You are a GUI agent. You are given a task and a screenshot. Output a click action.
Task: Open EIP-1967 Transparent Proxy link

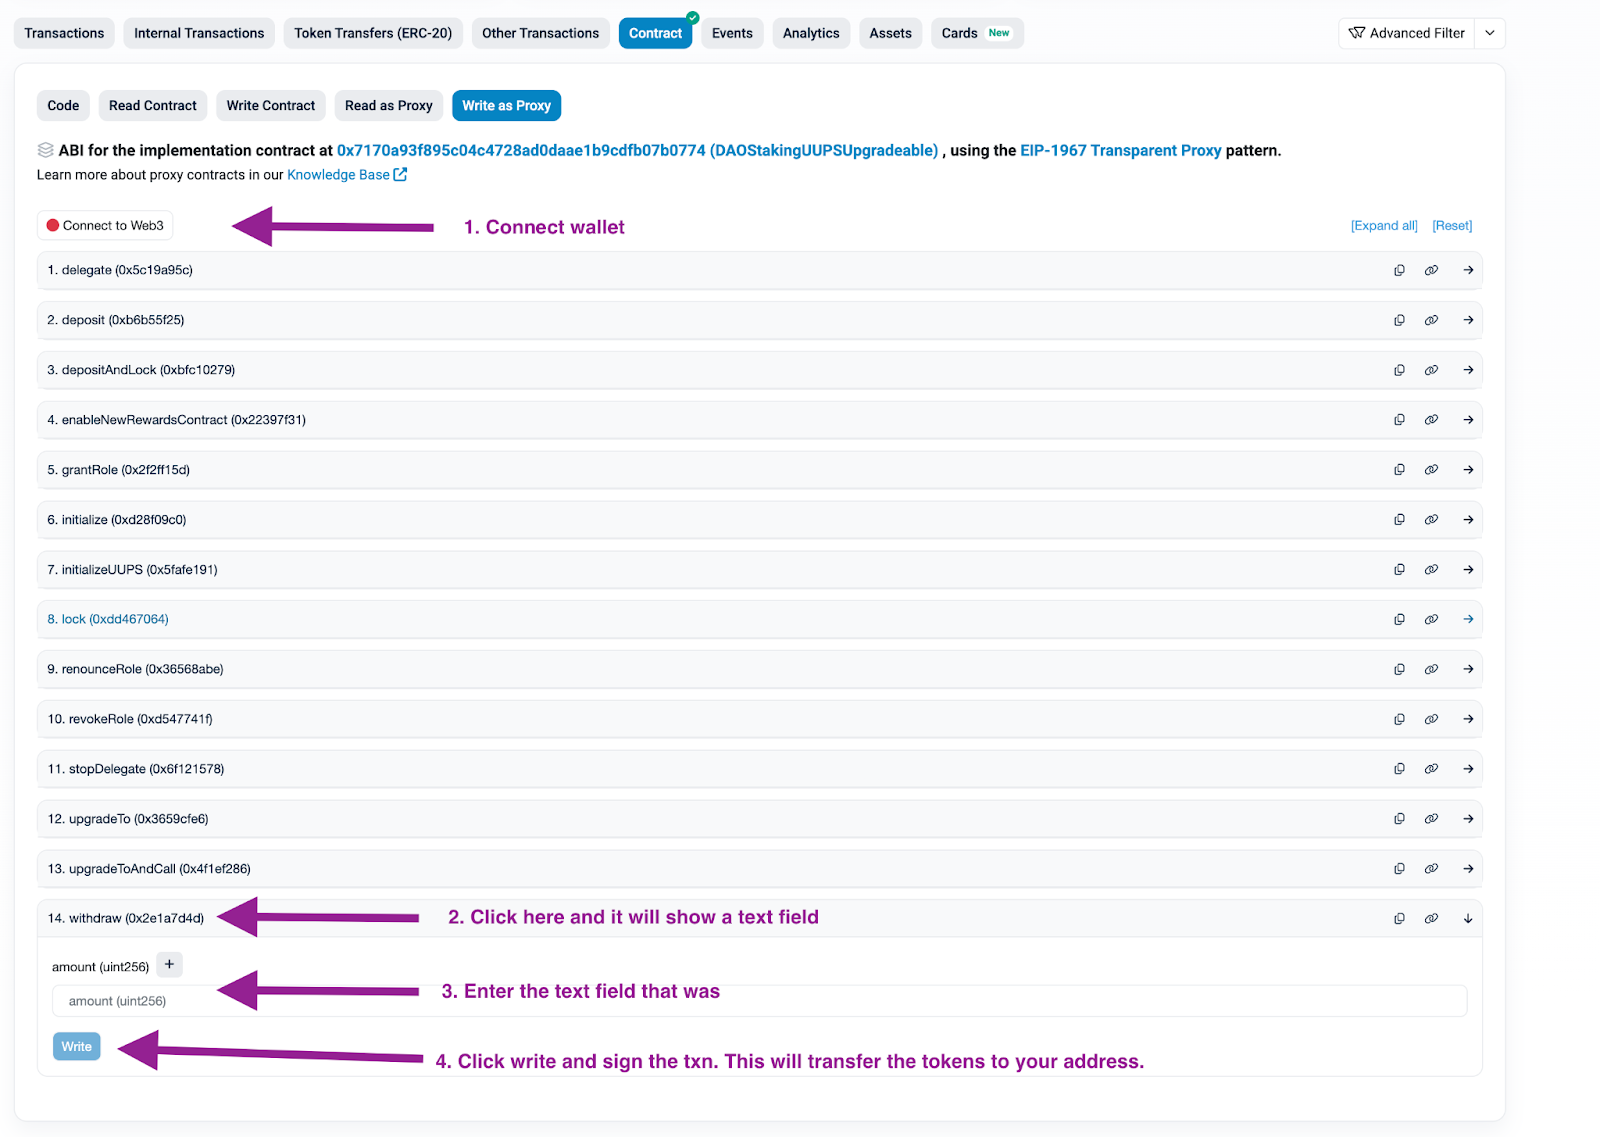[1120, 151]
